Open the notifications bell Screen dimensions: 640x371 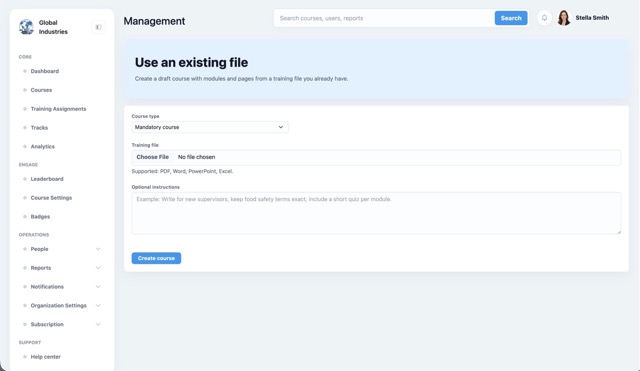(544, 18)
